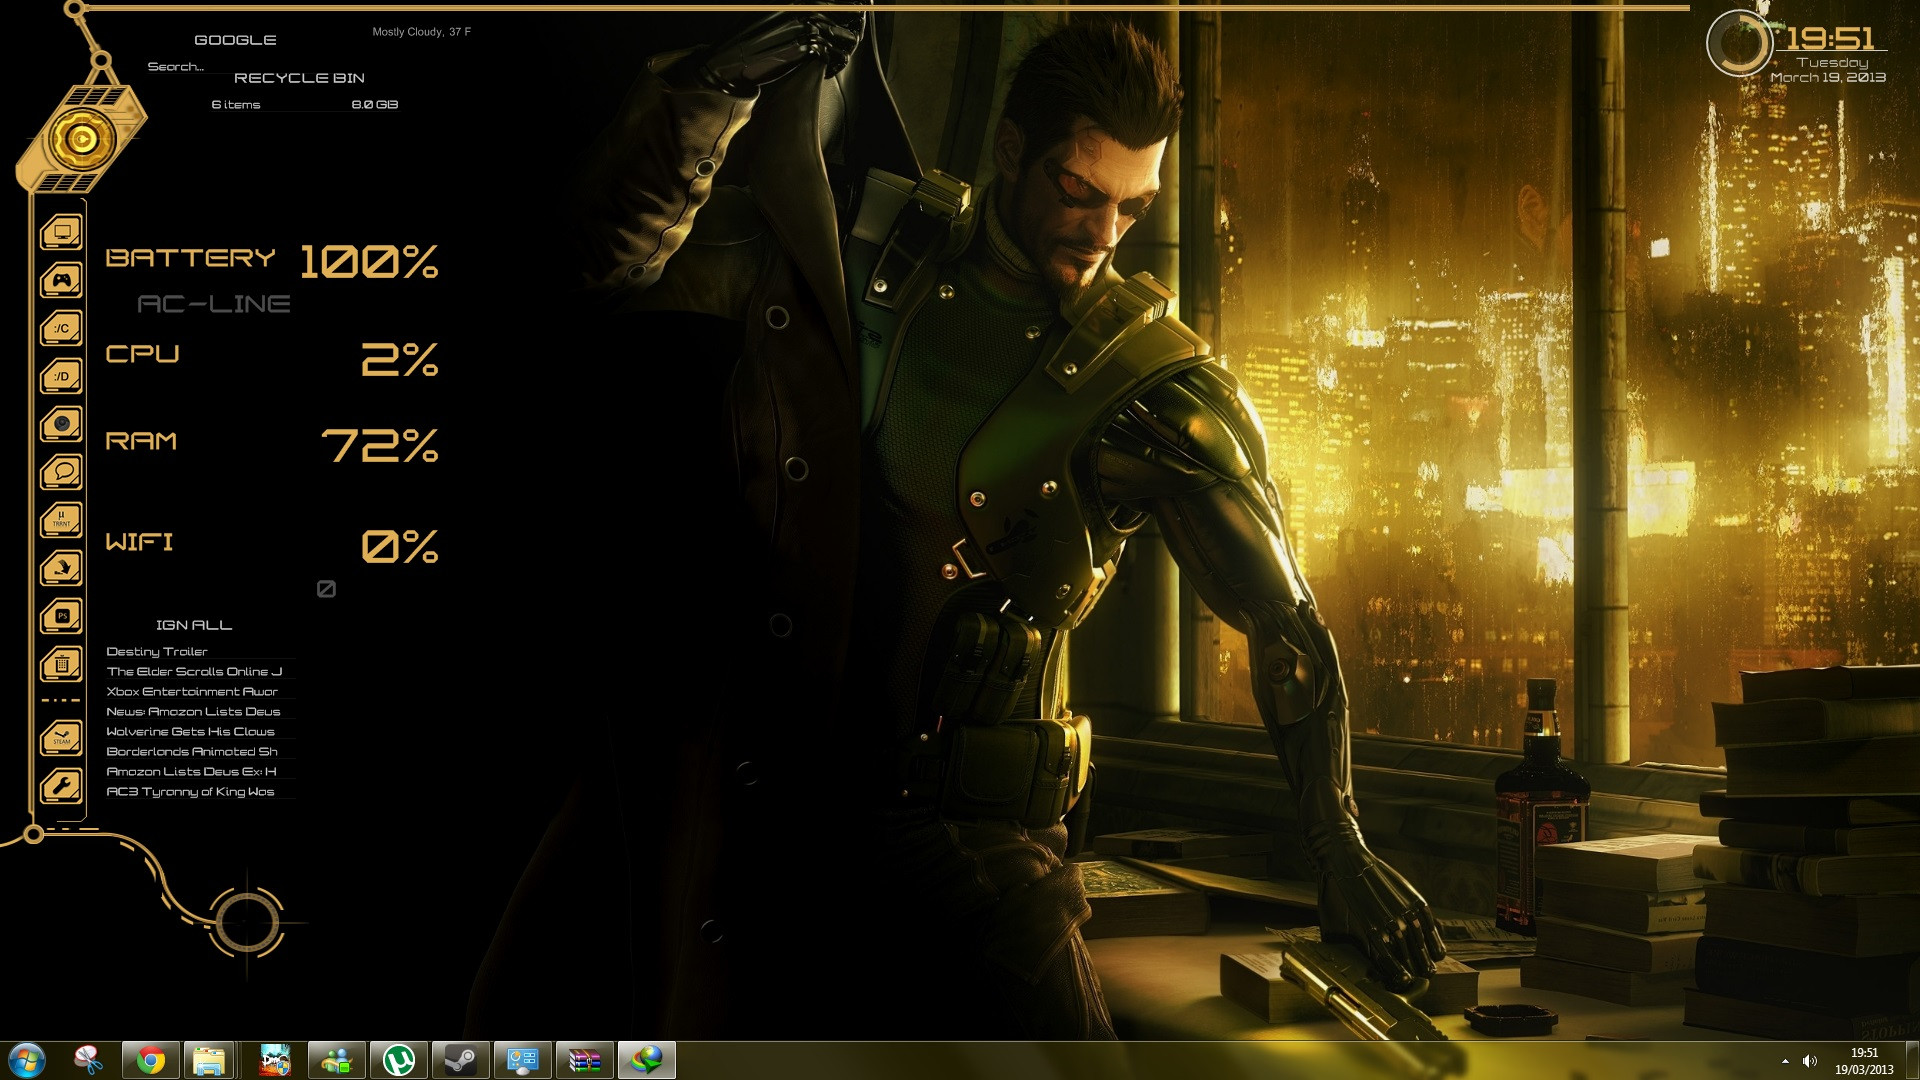This screenshot has height=1080, width=1920.
Task: Click the 19:51 desktop clock widget
Action: tap(1830, 39)
